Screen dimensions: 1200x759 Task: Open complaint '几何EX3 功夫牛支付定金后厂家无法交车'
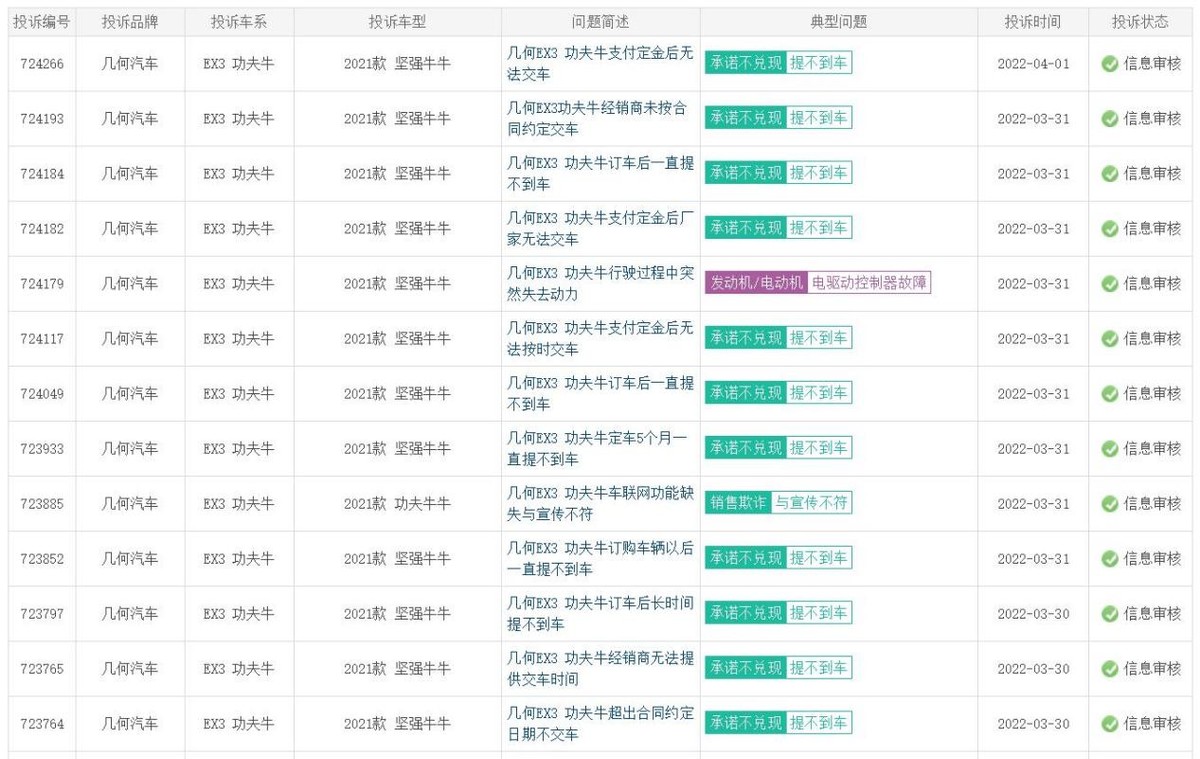[x=600, y=229]
